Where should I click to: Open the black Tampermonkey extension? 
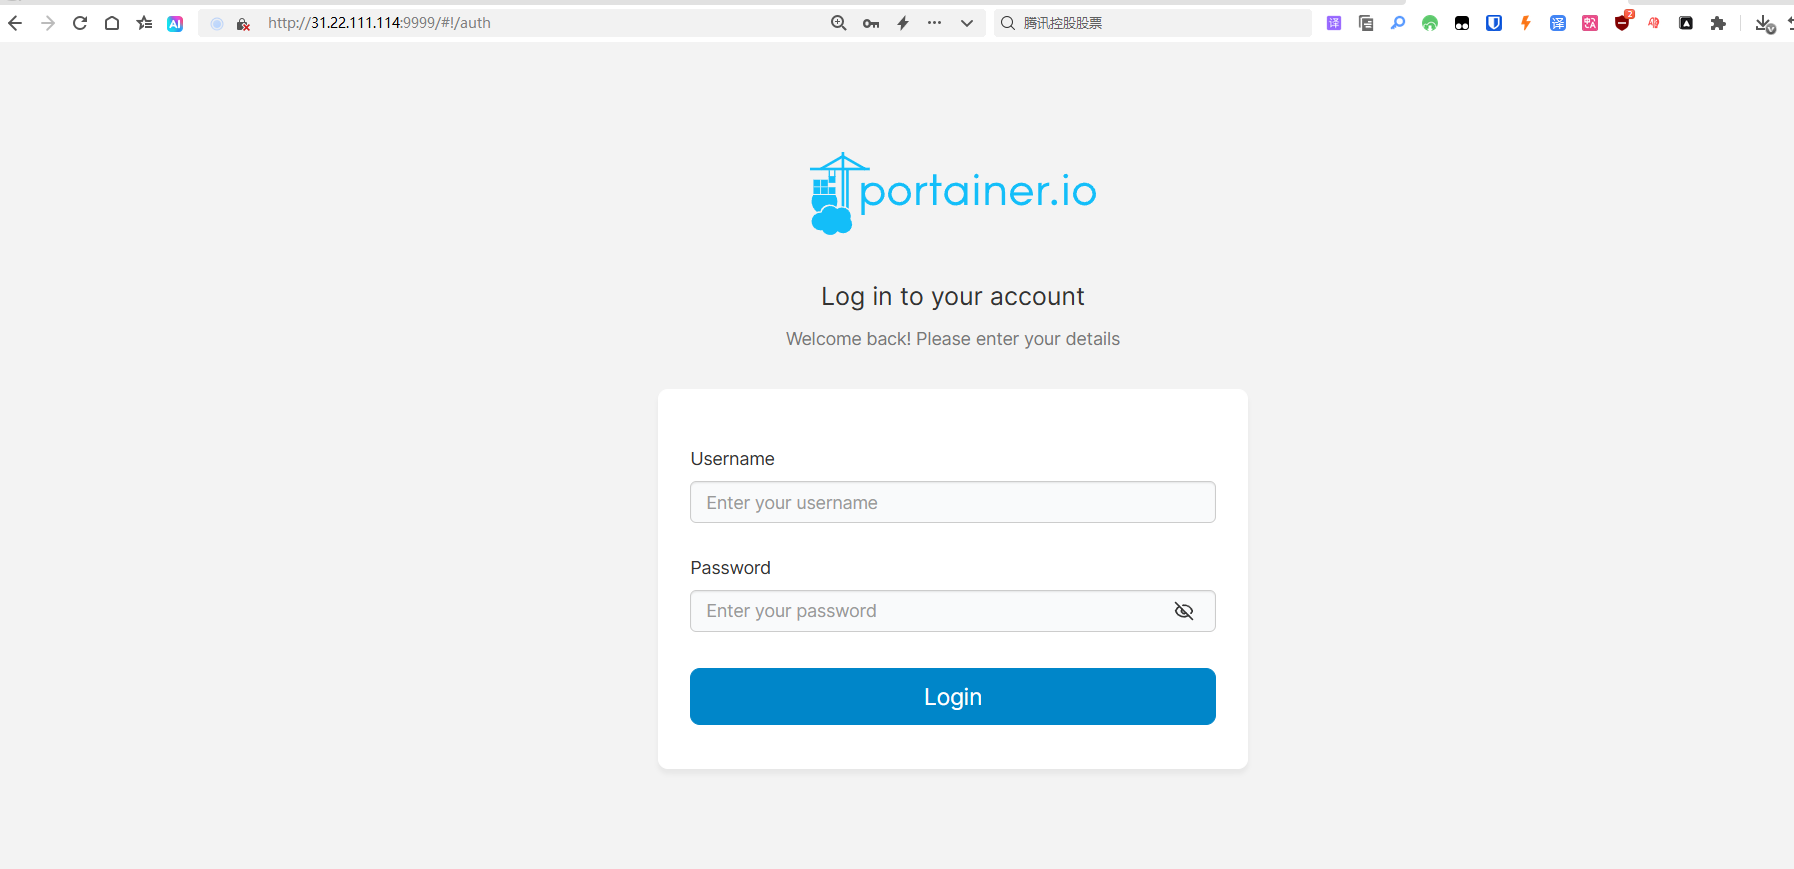(1462, 23)
